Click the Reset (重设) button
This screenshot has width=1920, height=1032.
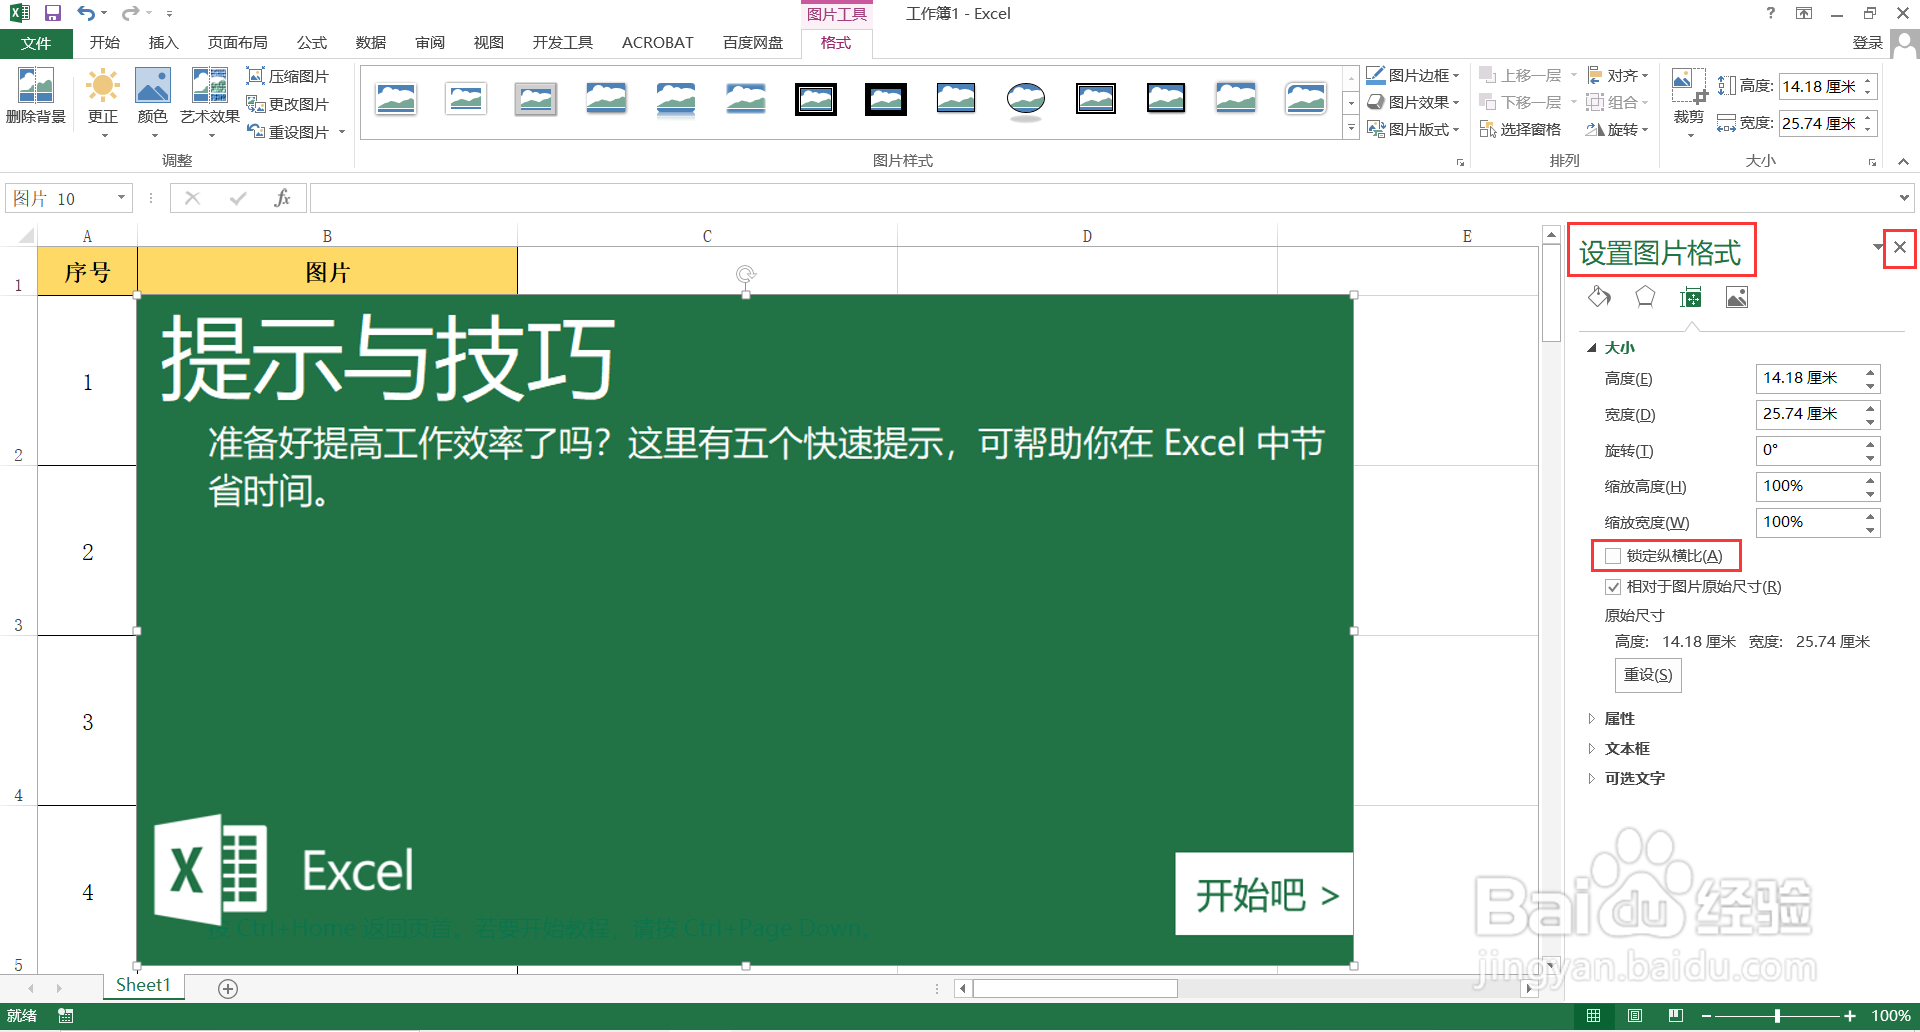(1648, 675)
